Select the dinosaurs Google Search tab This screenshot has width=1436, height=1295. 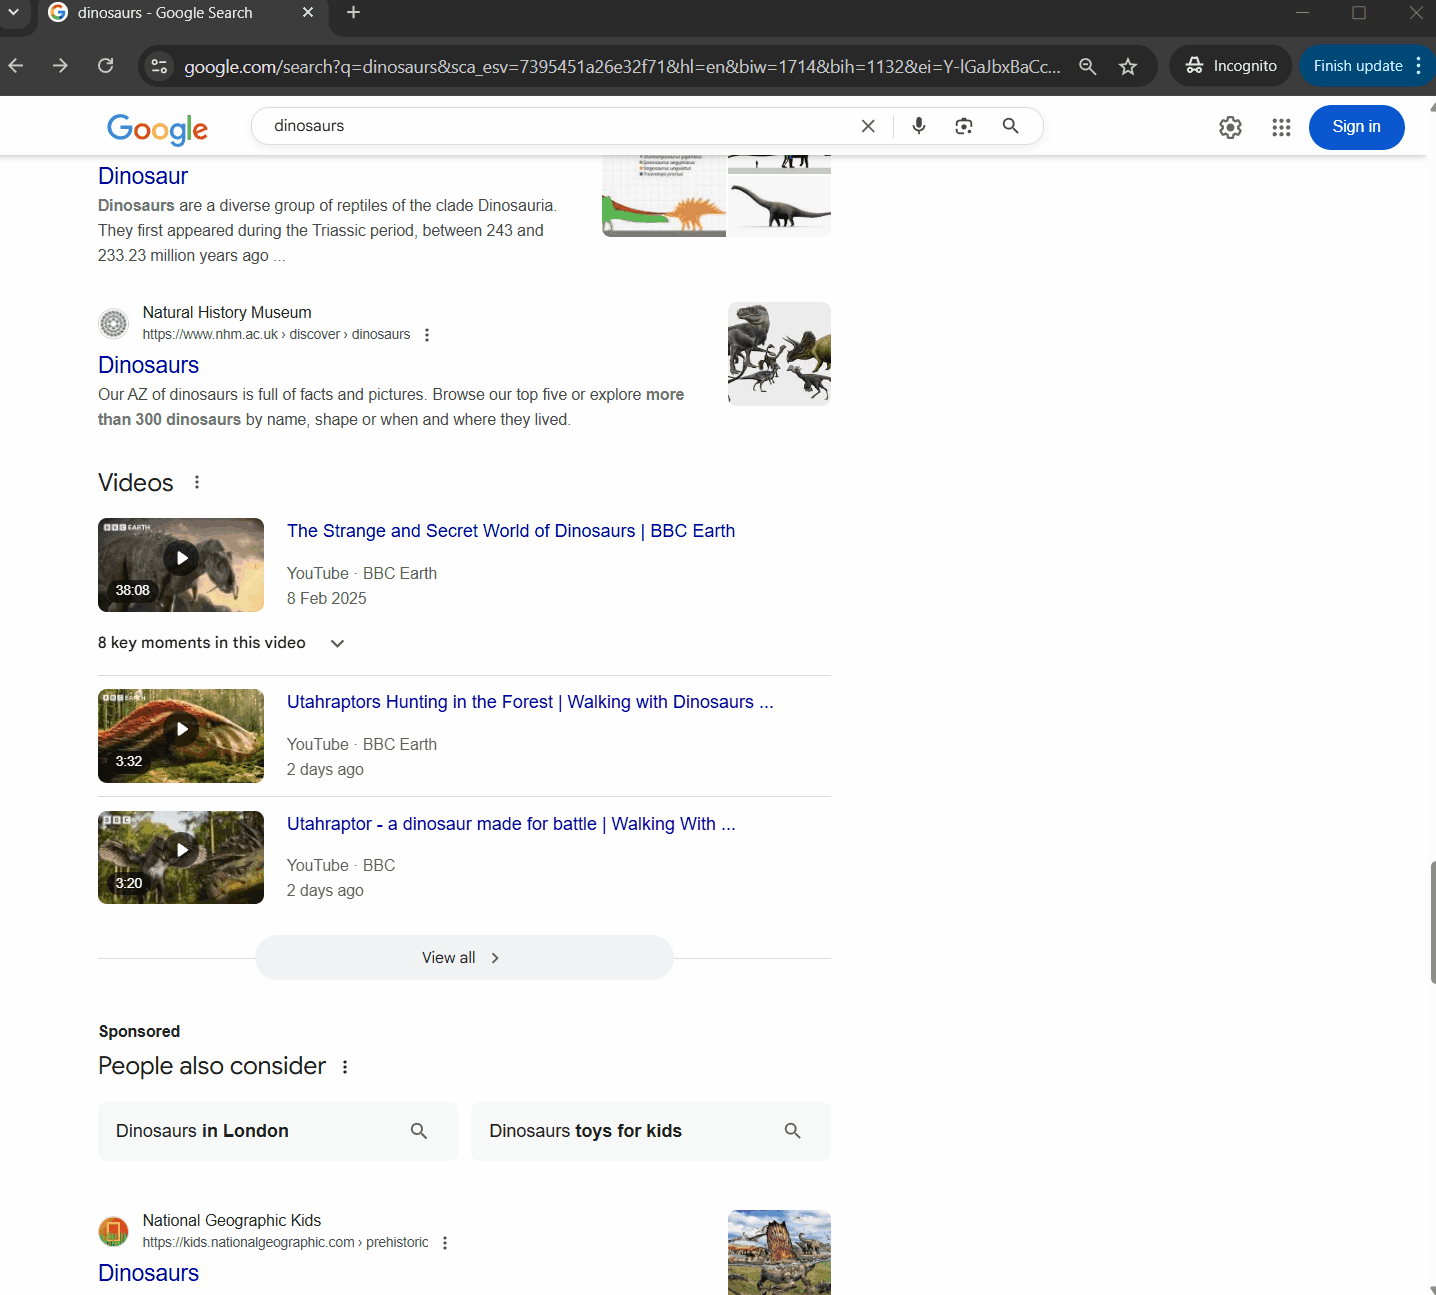[x=165, y=13]
